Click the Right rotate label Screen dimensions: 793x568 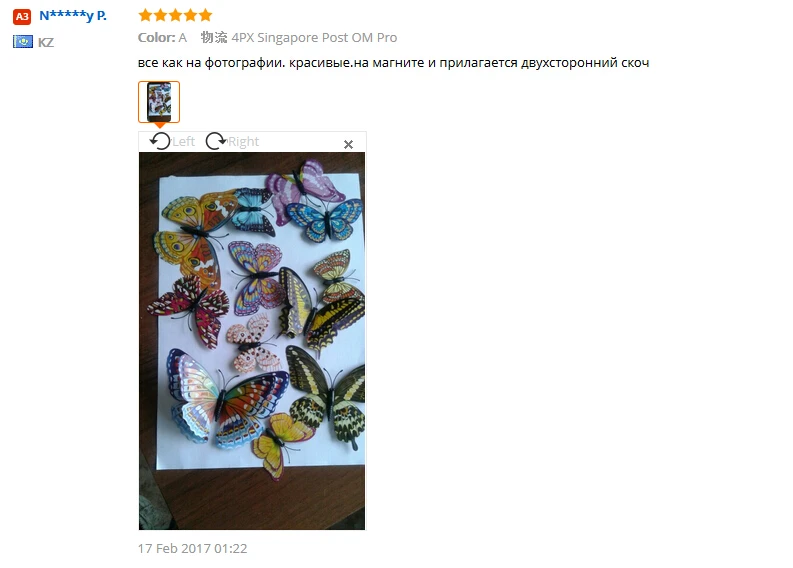pyautogui.click(x=243, y=142)
